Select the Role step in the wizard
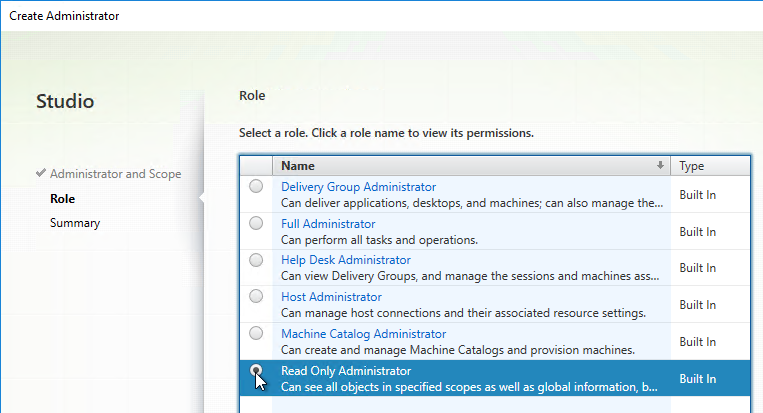 coord(62,198)
